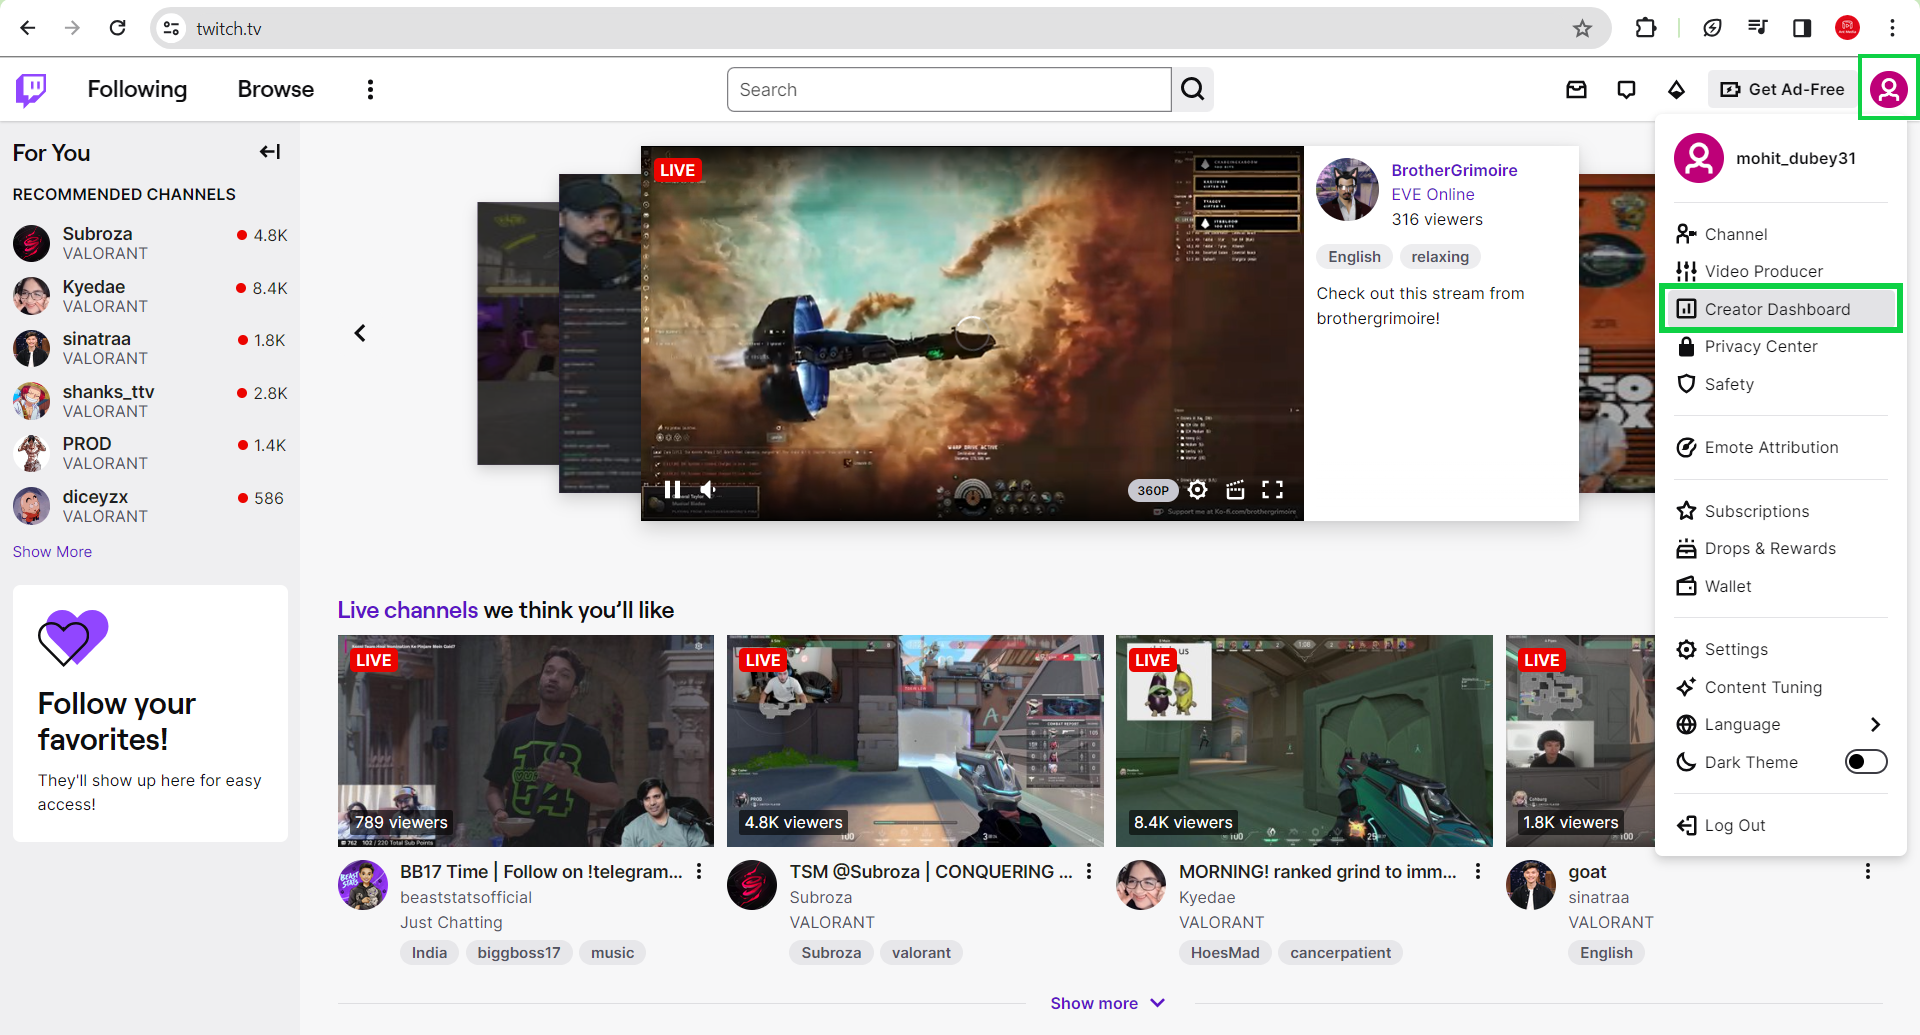Viewport: 1920px width, 1035px height.
Task: Mute the featured stream volume
Action: point(708,489)
